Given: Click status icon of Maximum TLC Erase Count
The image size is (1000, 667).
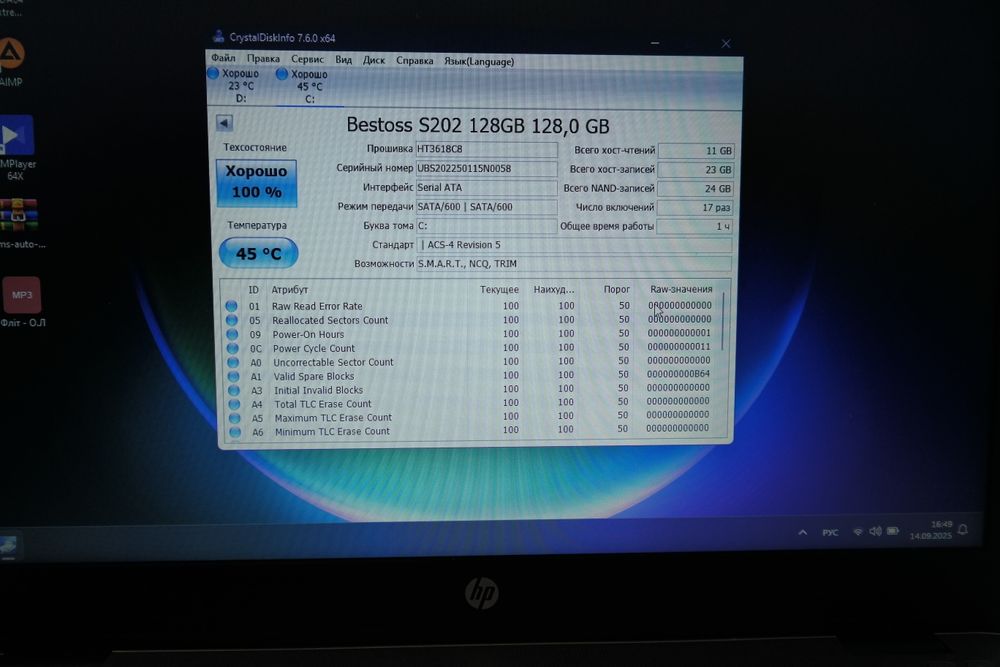Looking at the screenshot, I should [x=235, y=418].
